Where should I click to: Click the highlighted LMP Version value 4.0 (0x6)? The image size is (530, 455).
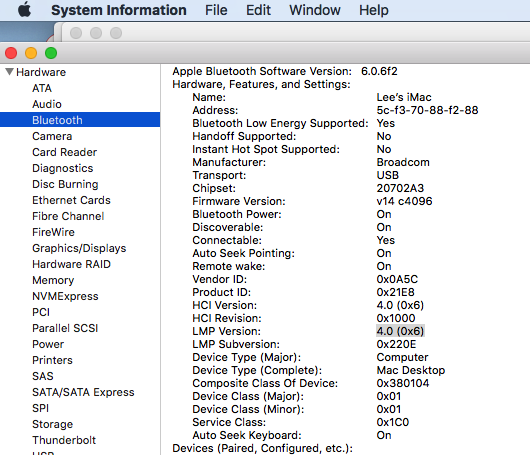pos(400,331)
